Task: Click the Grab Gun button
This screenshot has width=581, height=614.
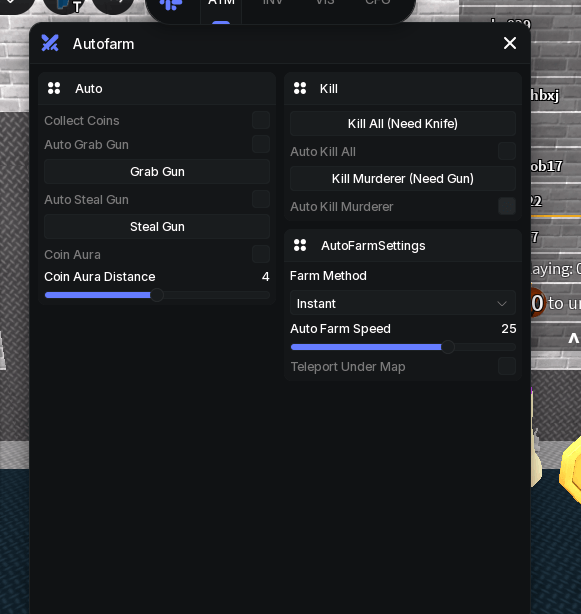Action: 157,172
